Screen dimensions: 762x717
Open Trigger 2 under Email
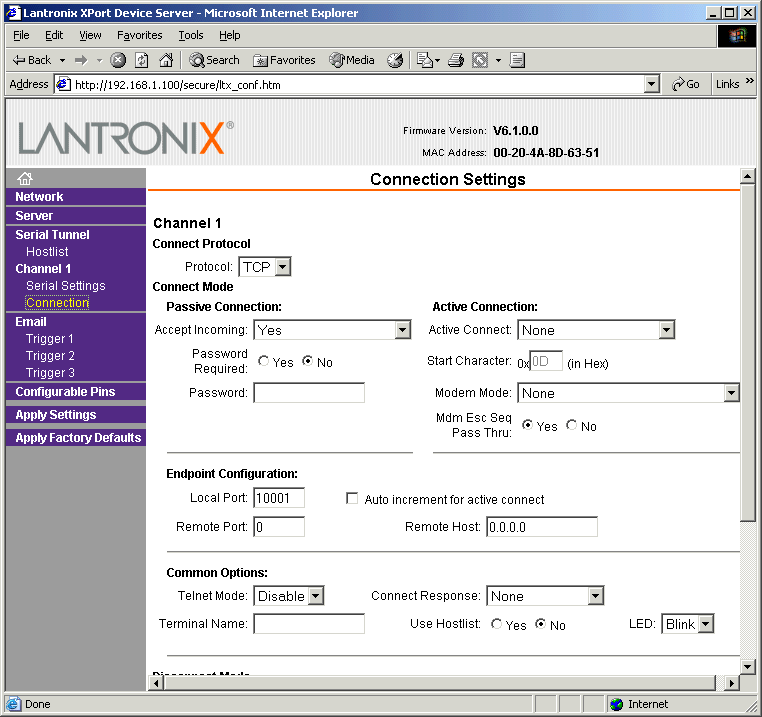[x=50, y=355]
